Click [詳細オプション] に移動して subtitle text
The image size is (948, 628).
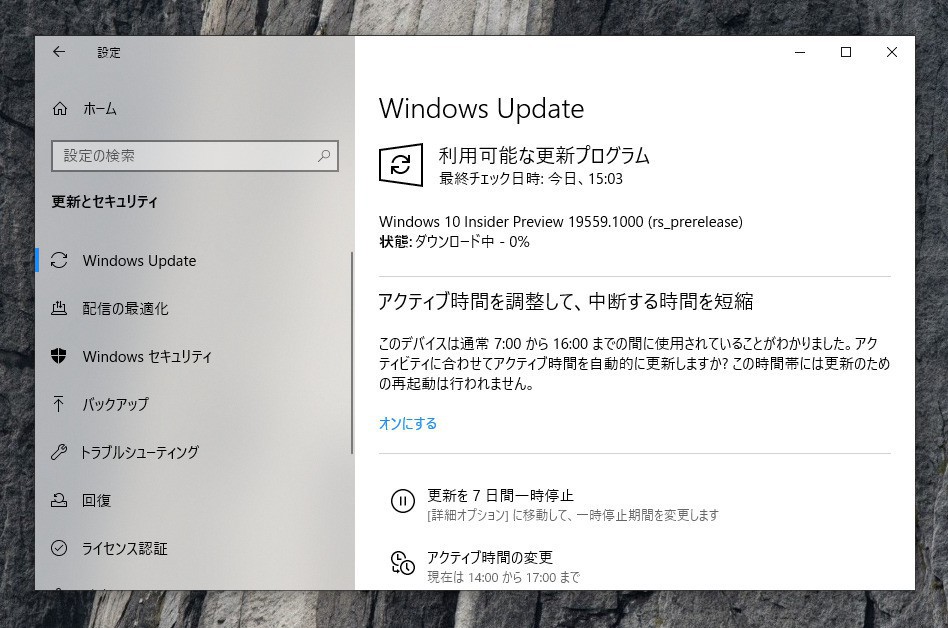pyautogui.click(x=573, y=516)
